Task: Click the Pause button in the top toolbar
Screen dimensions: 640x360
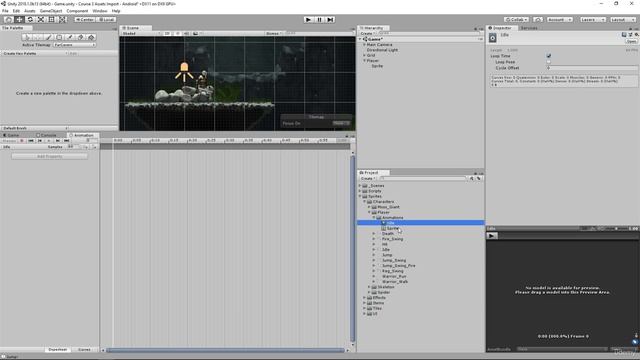Action: [x=320, y=20]
